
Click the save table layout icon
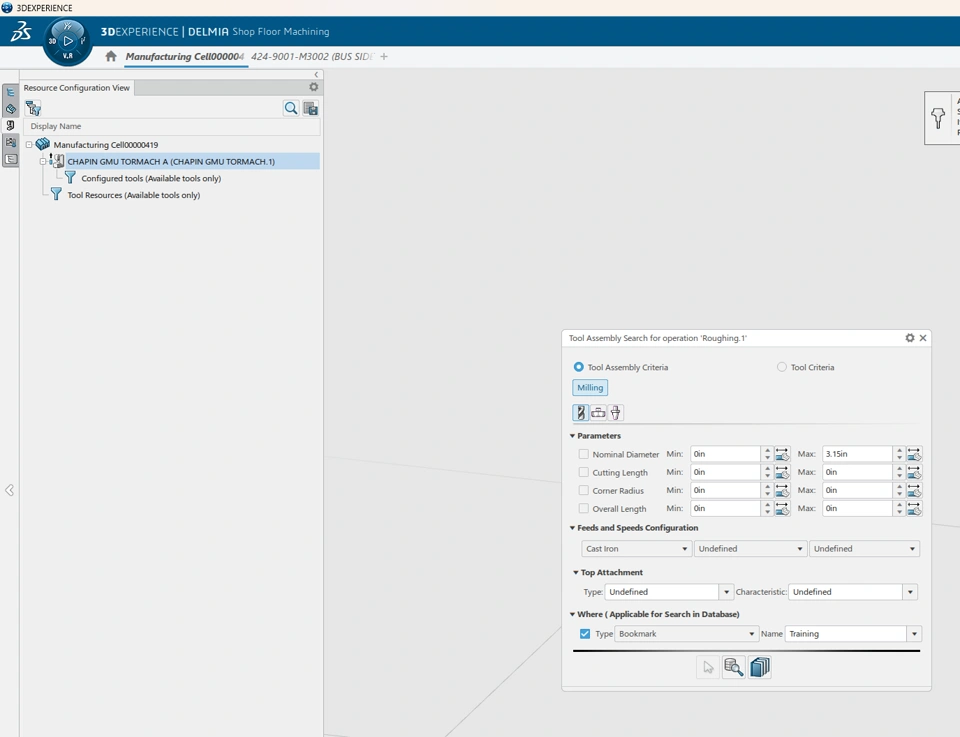311,108
